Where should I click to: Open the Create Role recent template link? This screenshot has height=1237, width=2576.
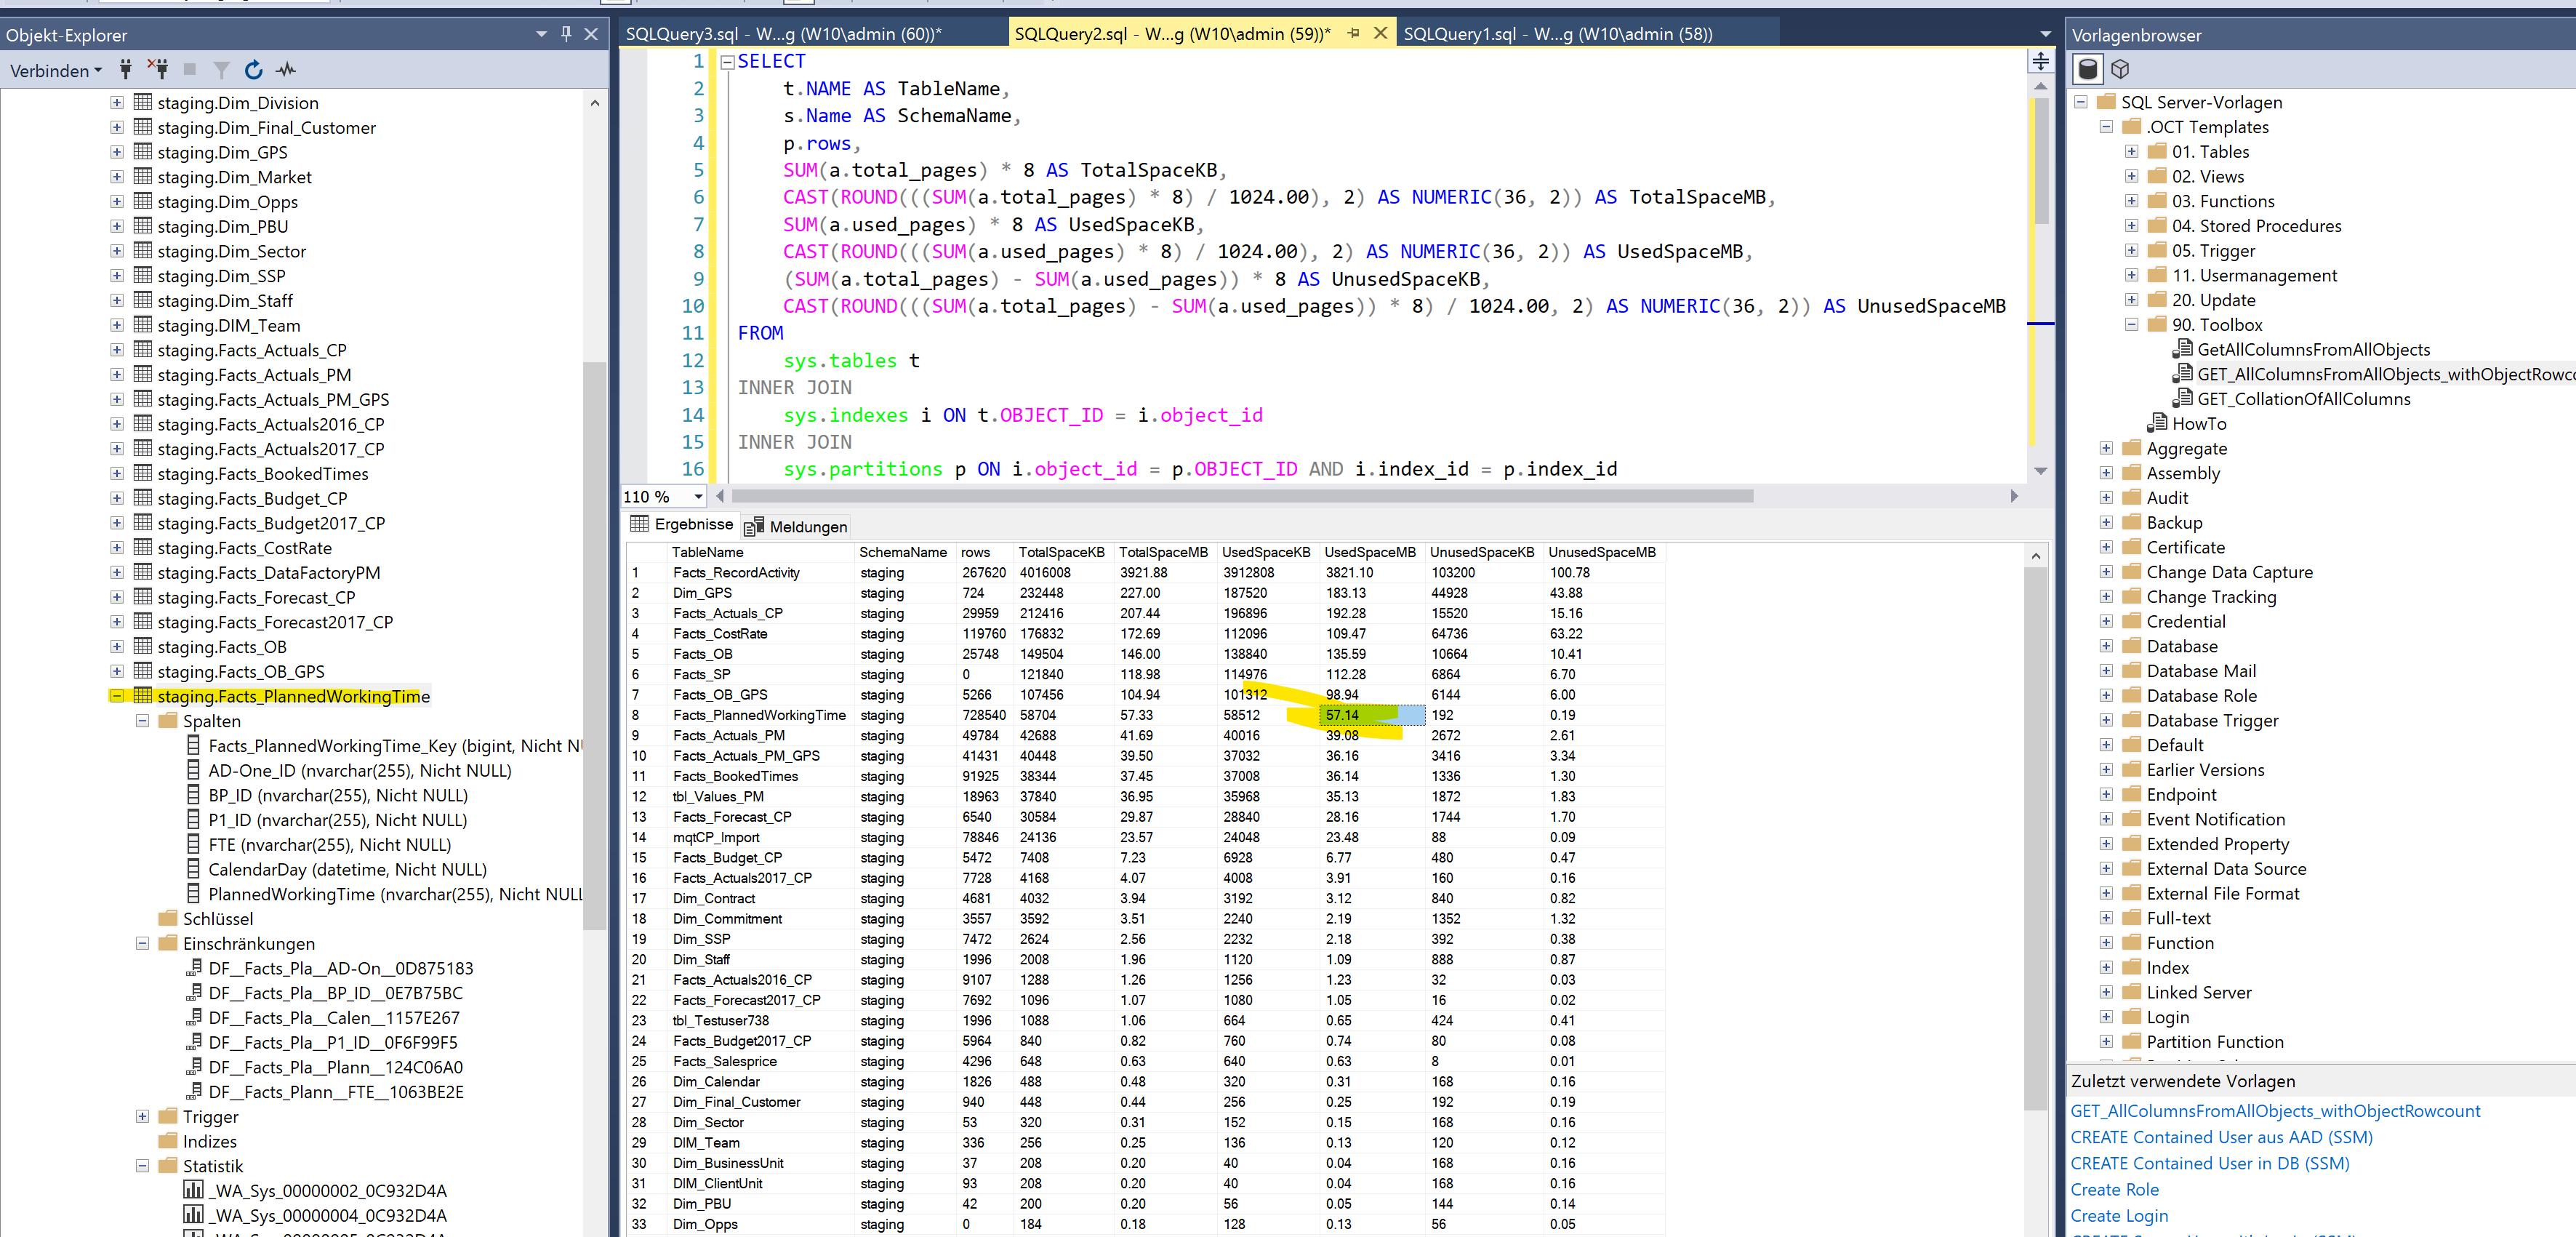[2114, 1189]
